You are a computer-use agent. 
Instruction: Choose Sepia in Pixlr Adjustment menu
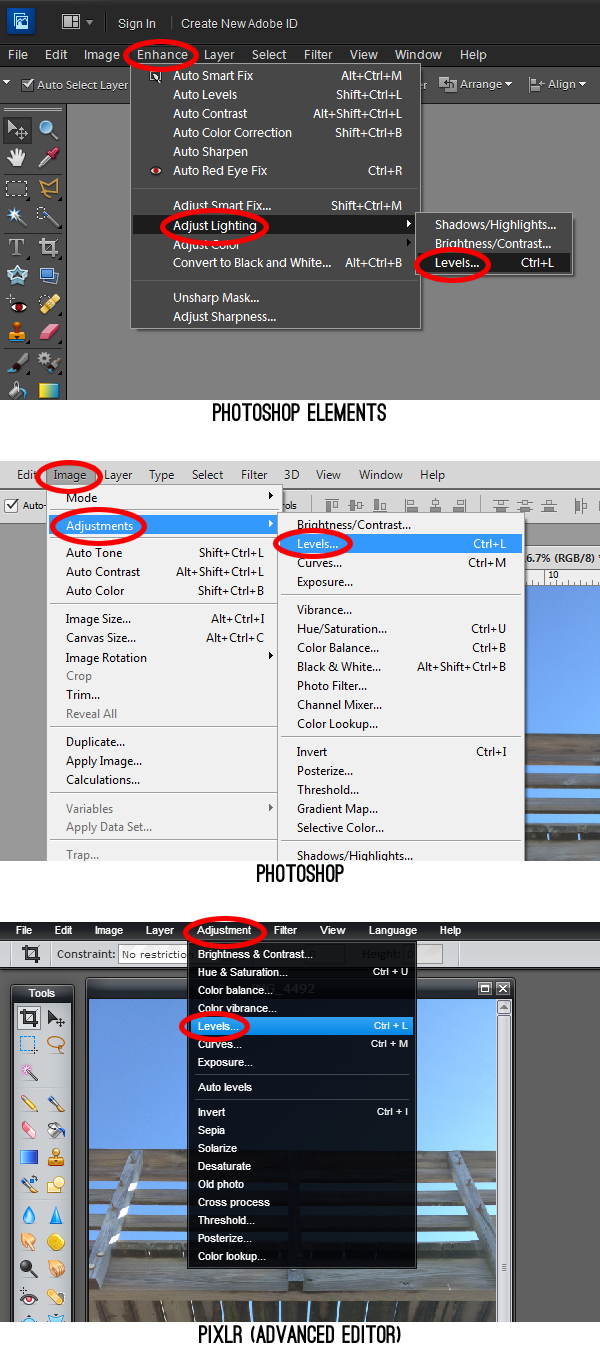click(x=300, y=1130)
